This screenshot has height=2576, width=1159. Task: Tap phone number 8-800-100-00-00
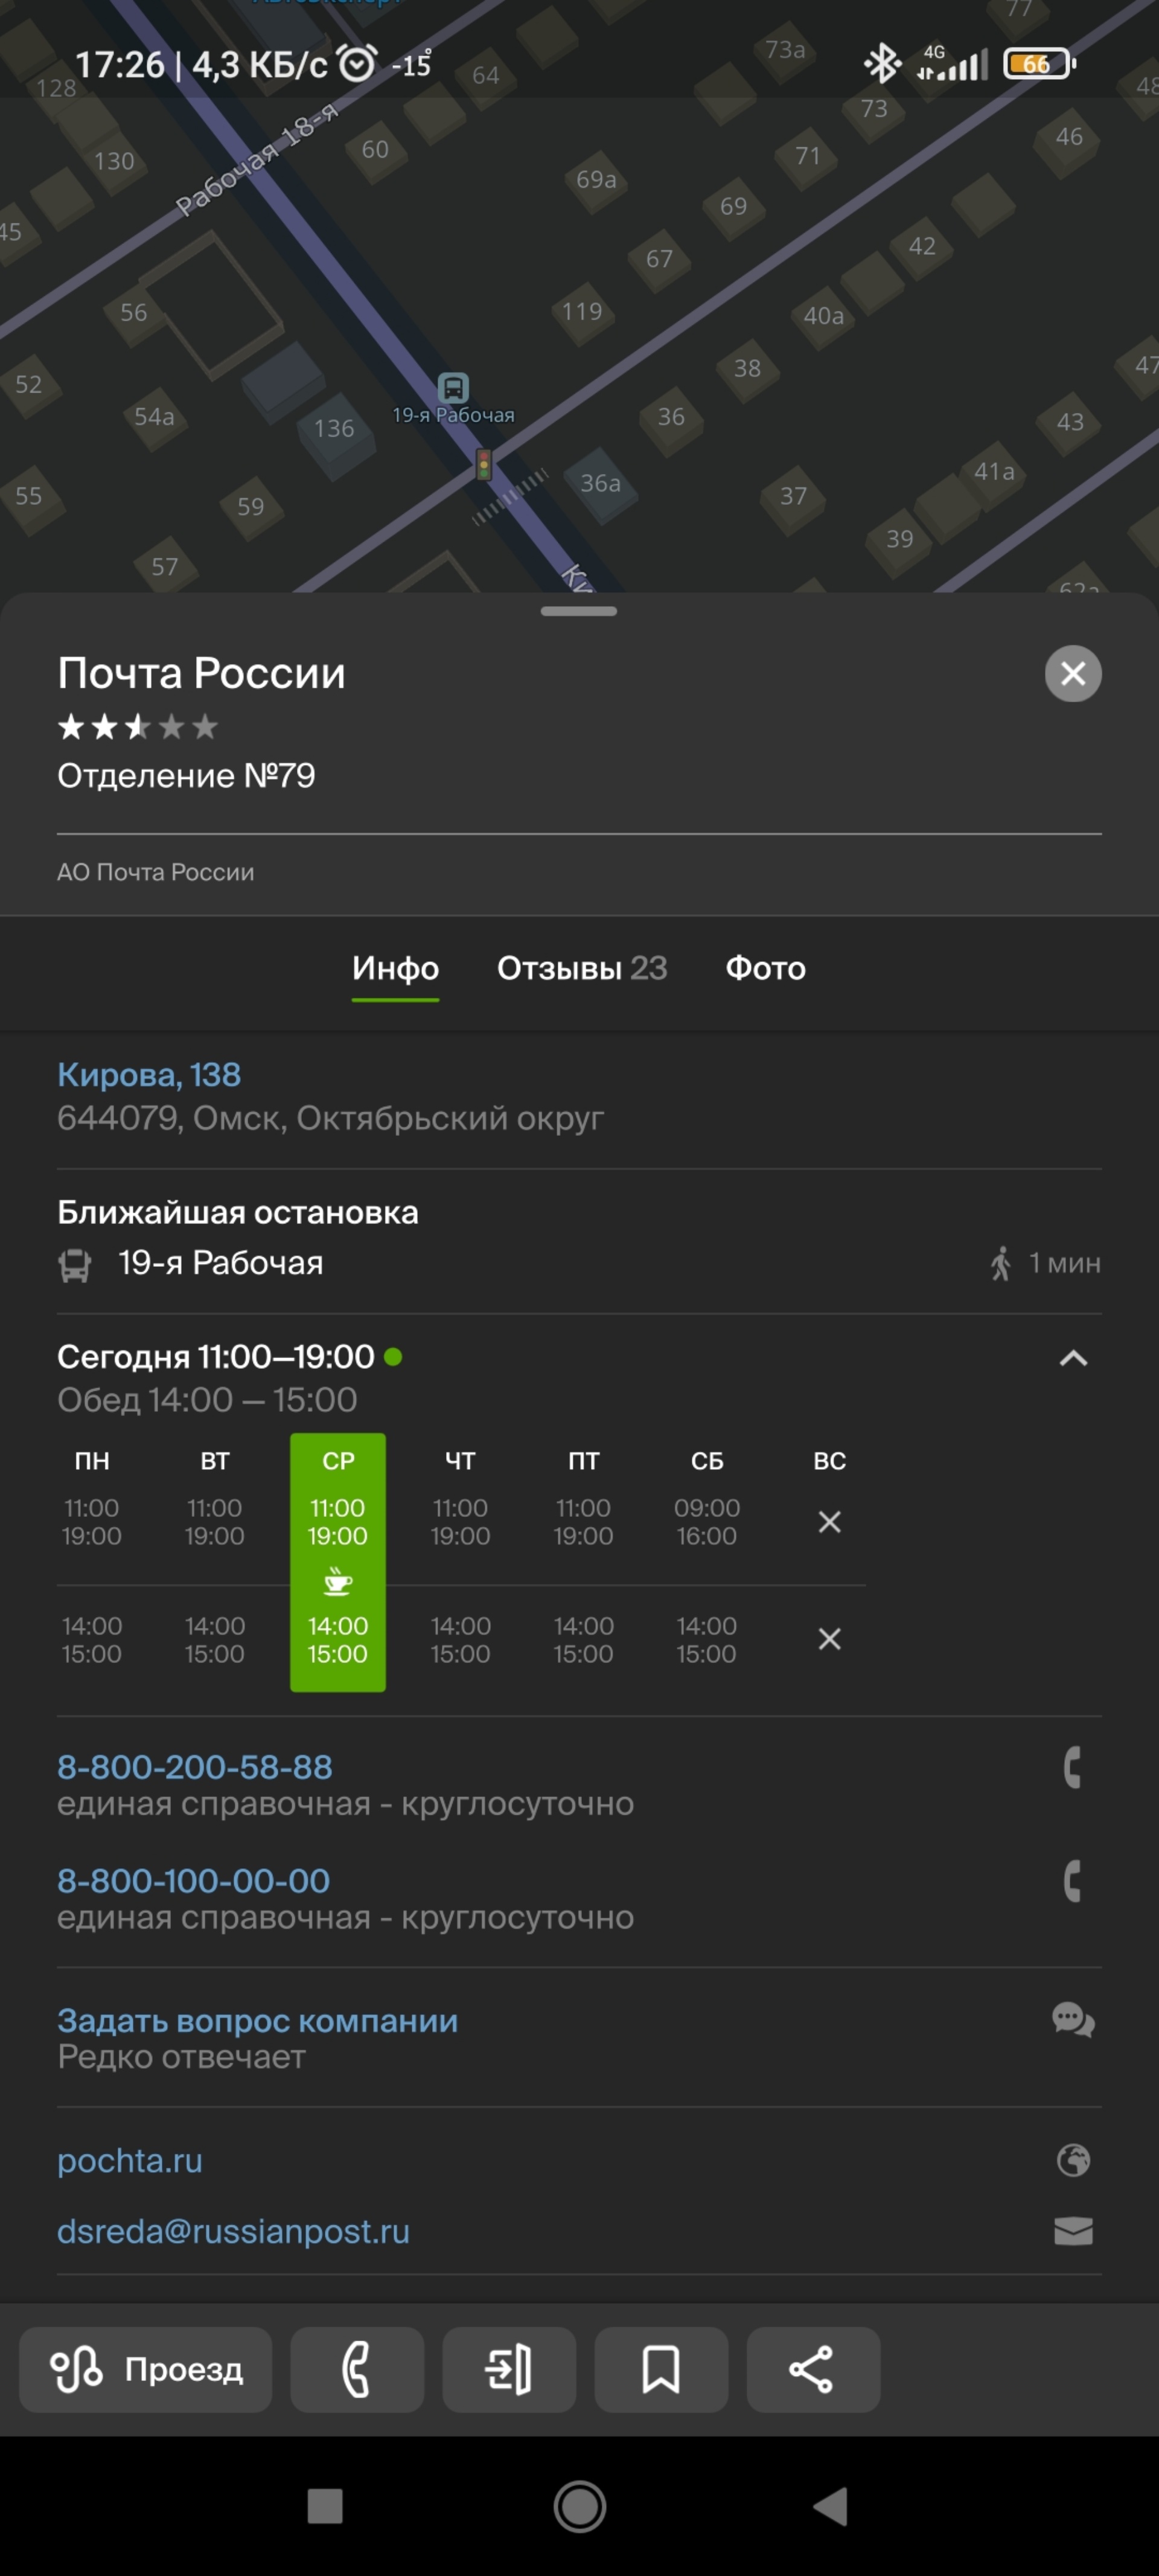pos(194,1881)
